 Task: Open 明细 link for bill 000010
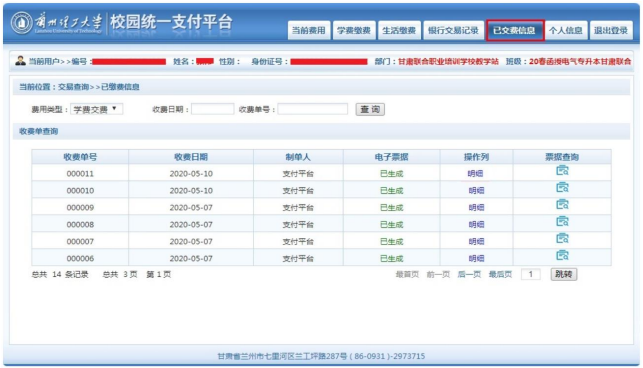[x=476, y=191]
